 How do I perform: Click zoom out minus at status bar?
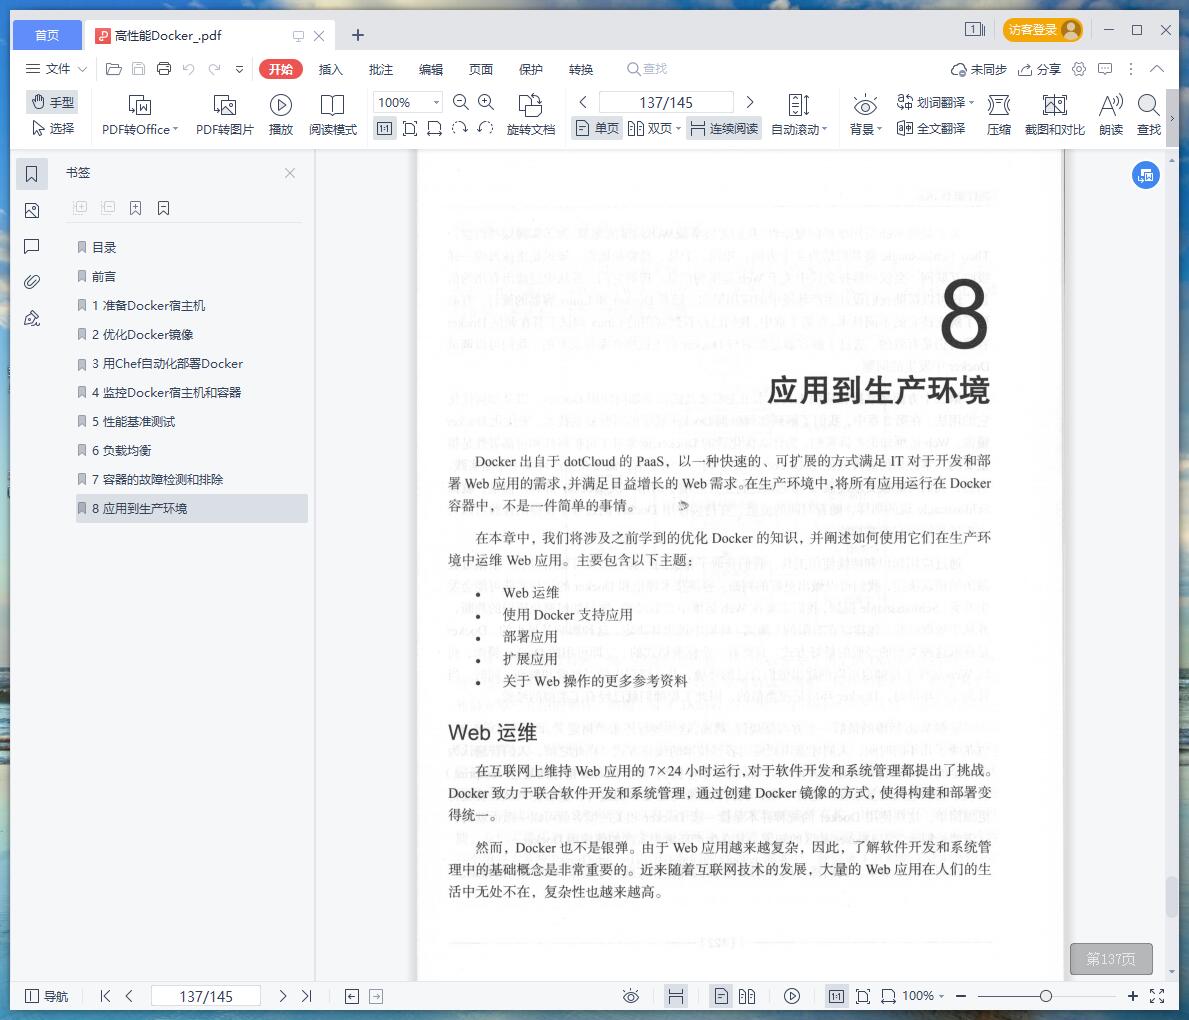[x=961, y=996]
